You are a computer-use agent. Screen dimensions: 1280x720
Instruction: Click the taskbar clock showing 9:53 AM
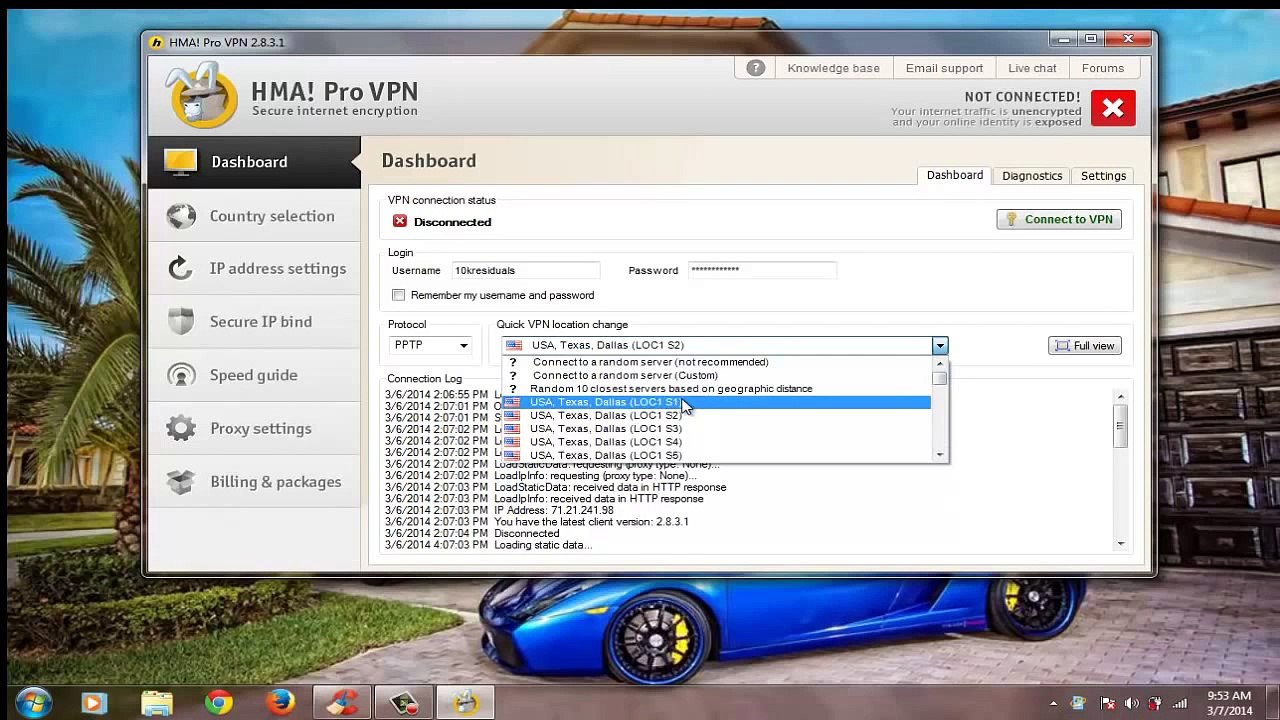pos(1229,703)
